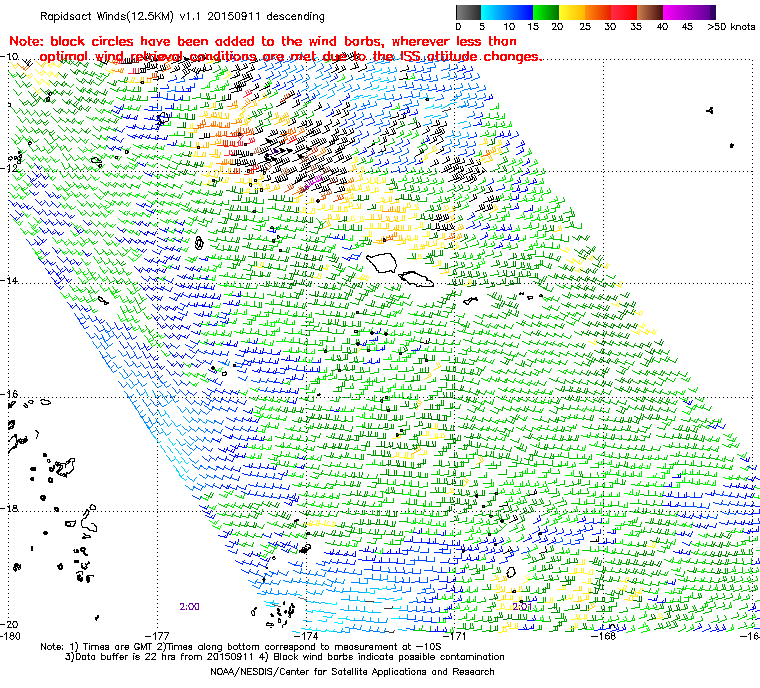Click the '35' legend scale label

[x=636, y=27]
